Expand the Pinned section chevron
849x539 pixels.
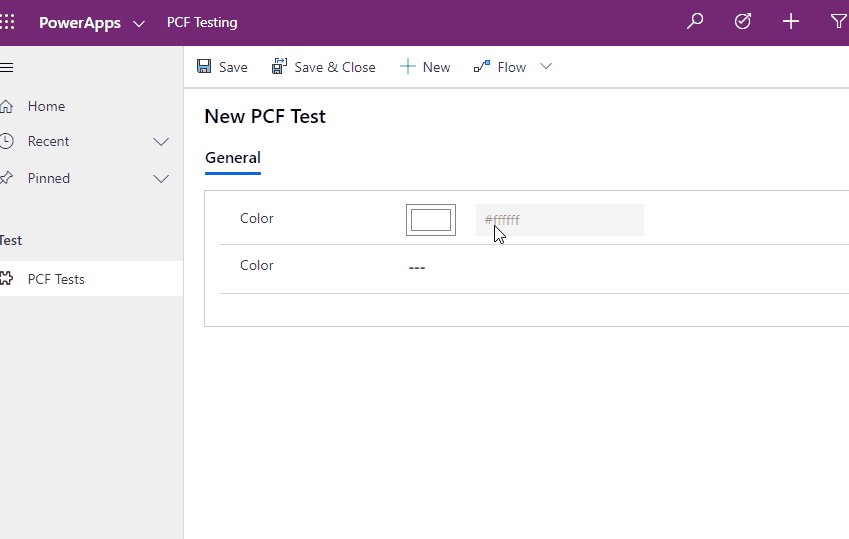tap(161, 179)
